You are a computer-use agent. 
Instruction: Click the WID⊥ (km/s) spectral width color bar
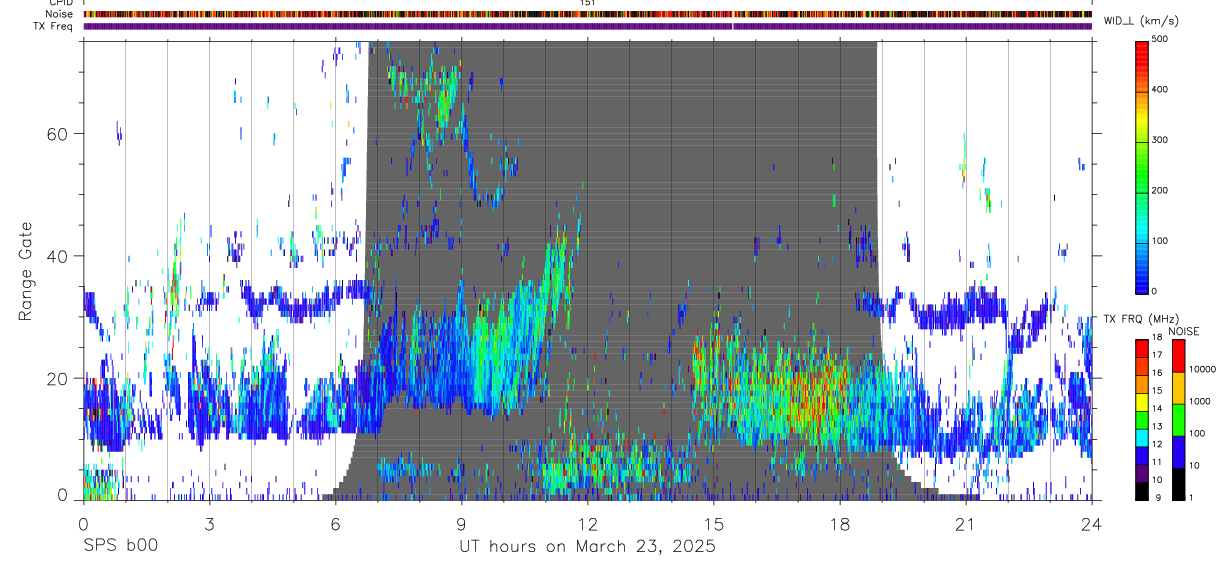tap(1142, 167)
